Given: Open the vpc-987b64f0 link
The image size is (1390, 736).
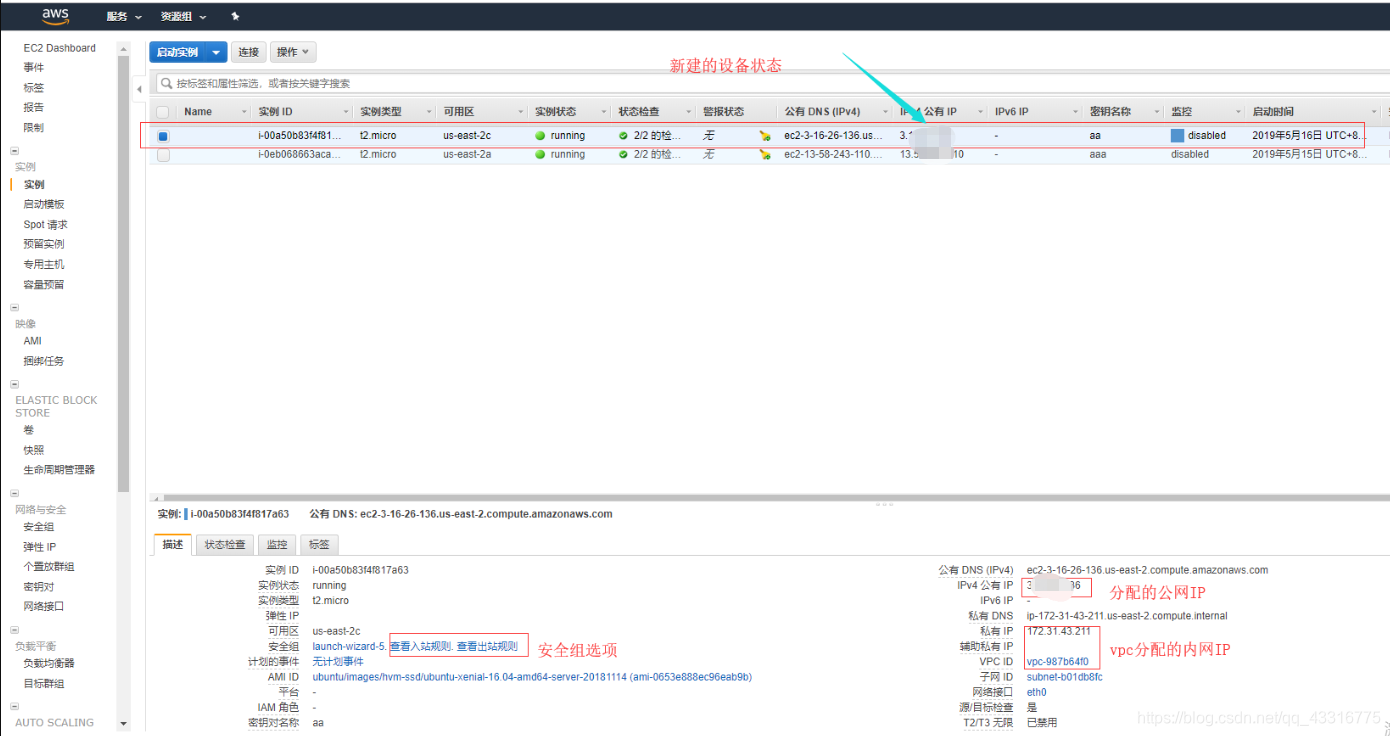Looking at the screenshot, I should (x=1057, y=662).
